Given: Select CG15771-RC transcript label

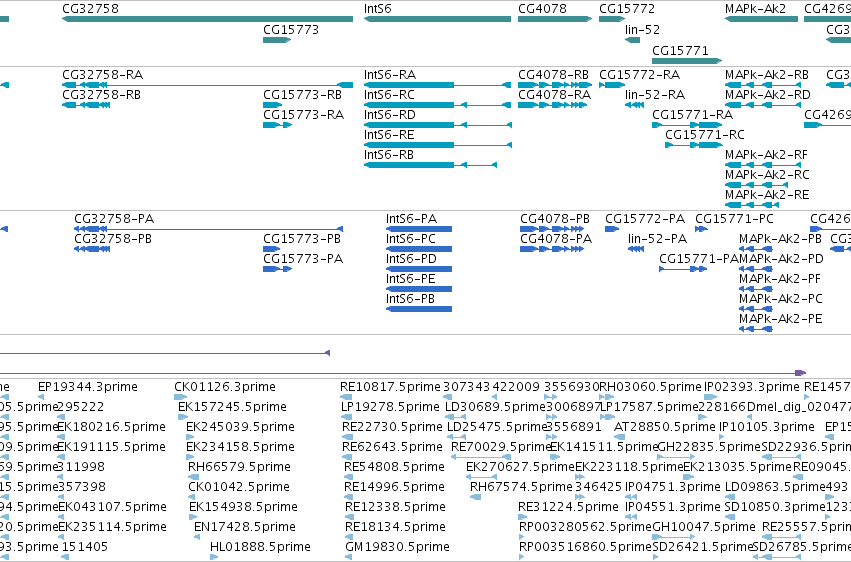Looking at the screenshot, I should pos(705,135).
